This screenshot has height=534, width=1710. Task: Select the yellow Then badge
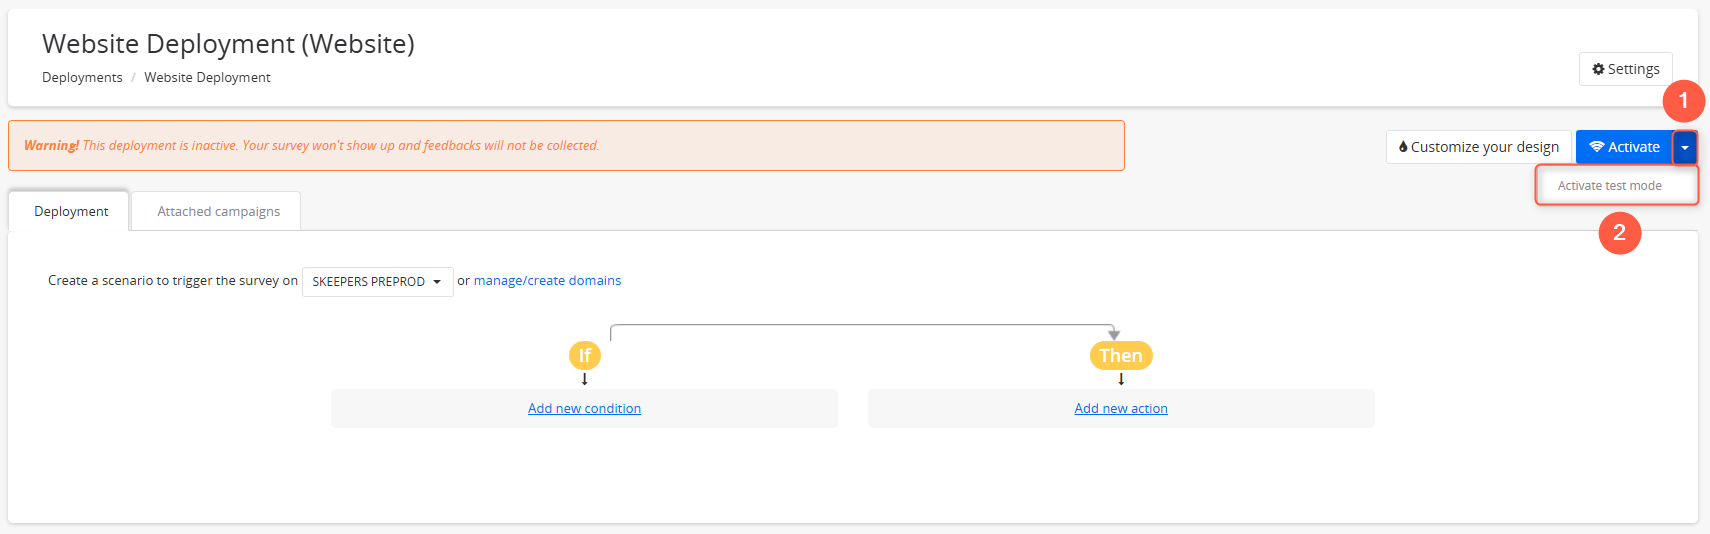1121,355
